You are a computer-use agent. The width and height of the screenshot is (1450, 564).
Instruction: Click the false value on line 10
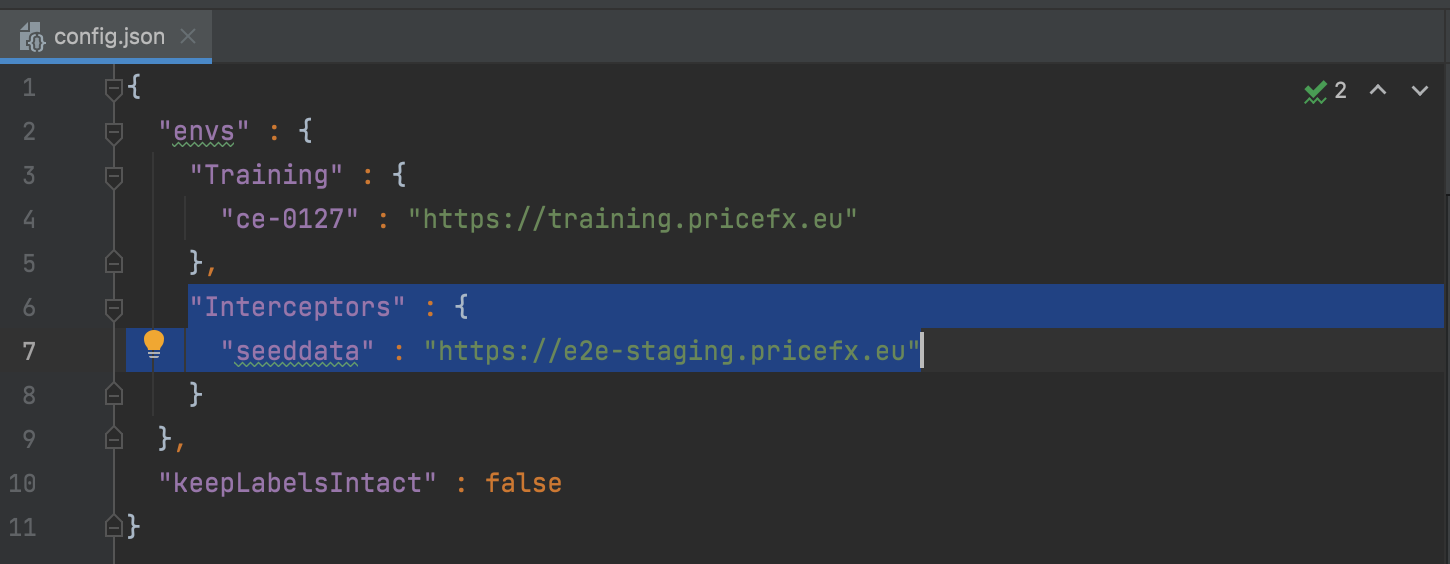click(x=523, y=483)
